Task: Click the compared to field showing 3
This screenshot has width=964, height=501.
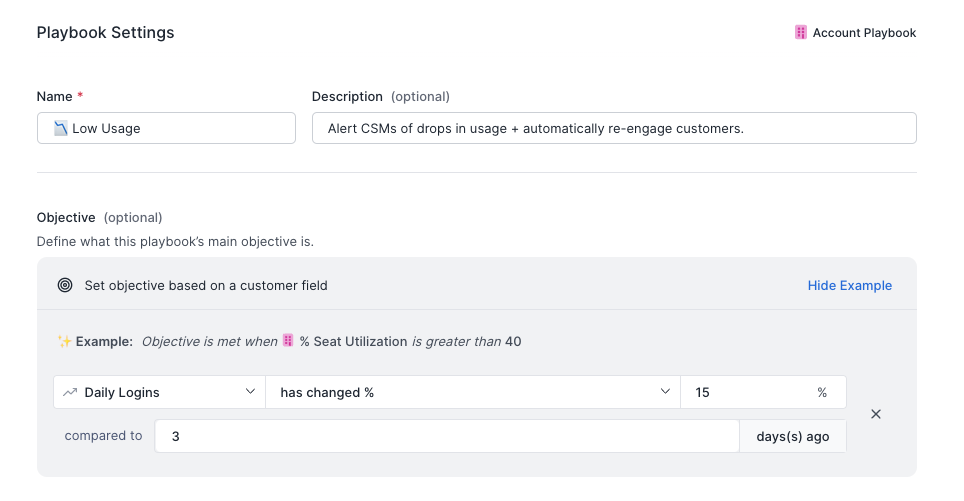Action: 446,436
